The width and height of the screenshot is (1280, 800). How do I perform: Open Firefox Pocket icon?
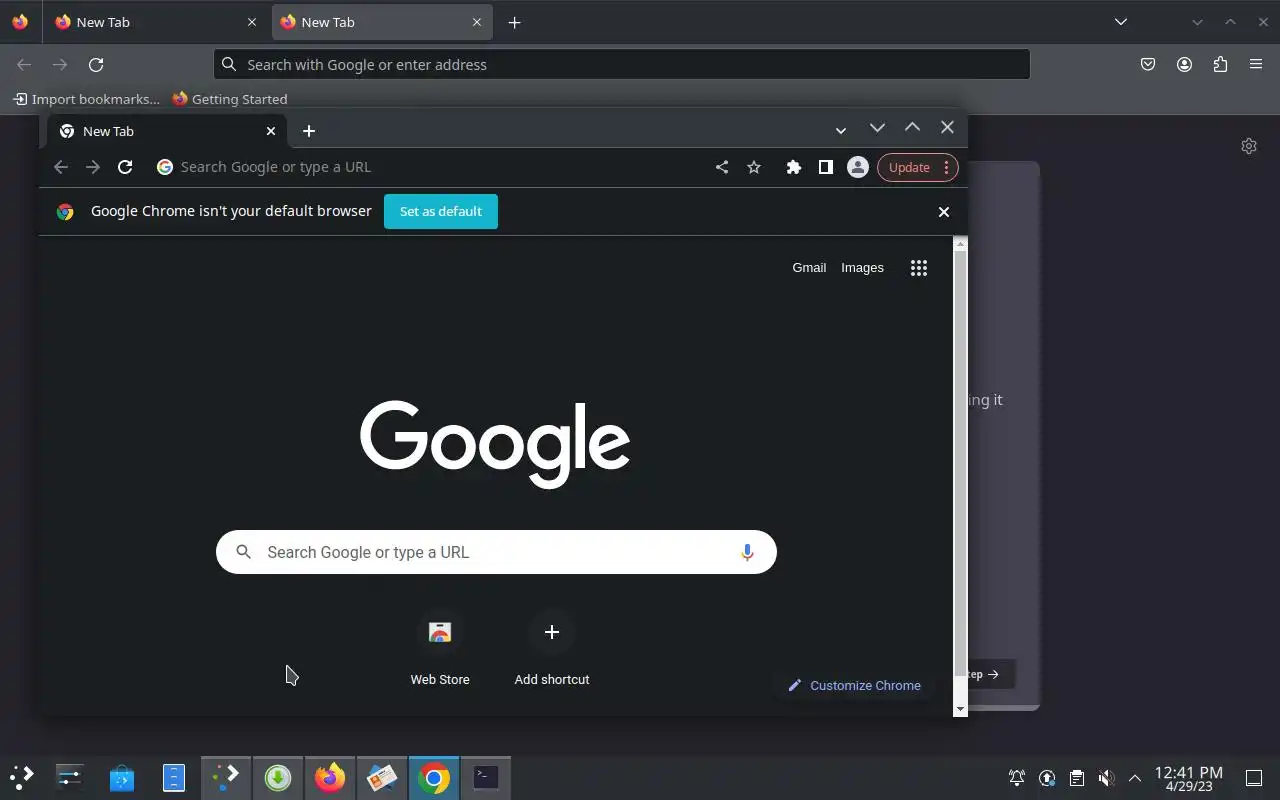point(1148,64)
